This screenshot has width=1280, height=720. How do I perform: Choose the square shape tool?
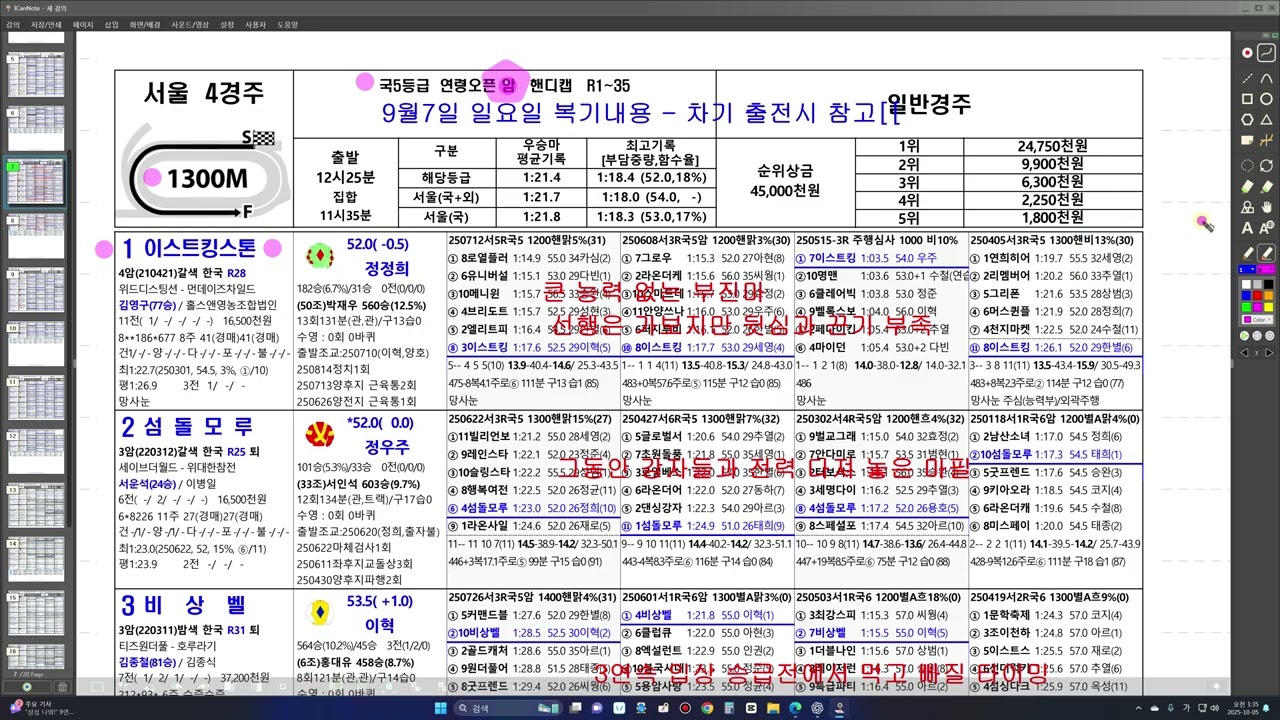1247,98
